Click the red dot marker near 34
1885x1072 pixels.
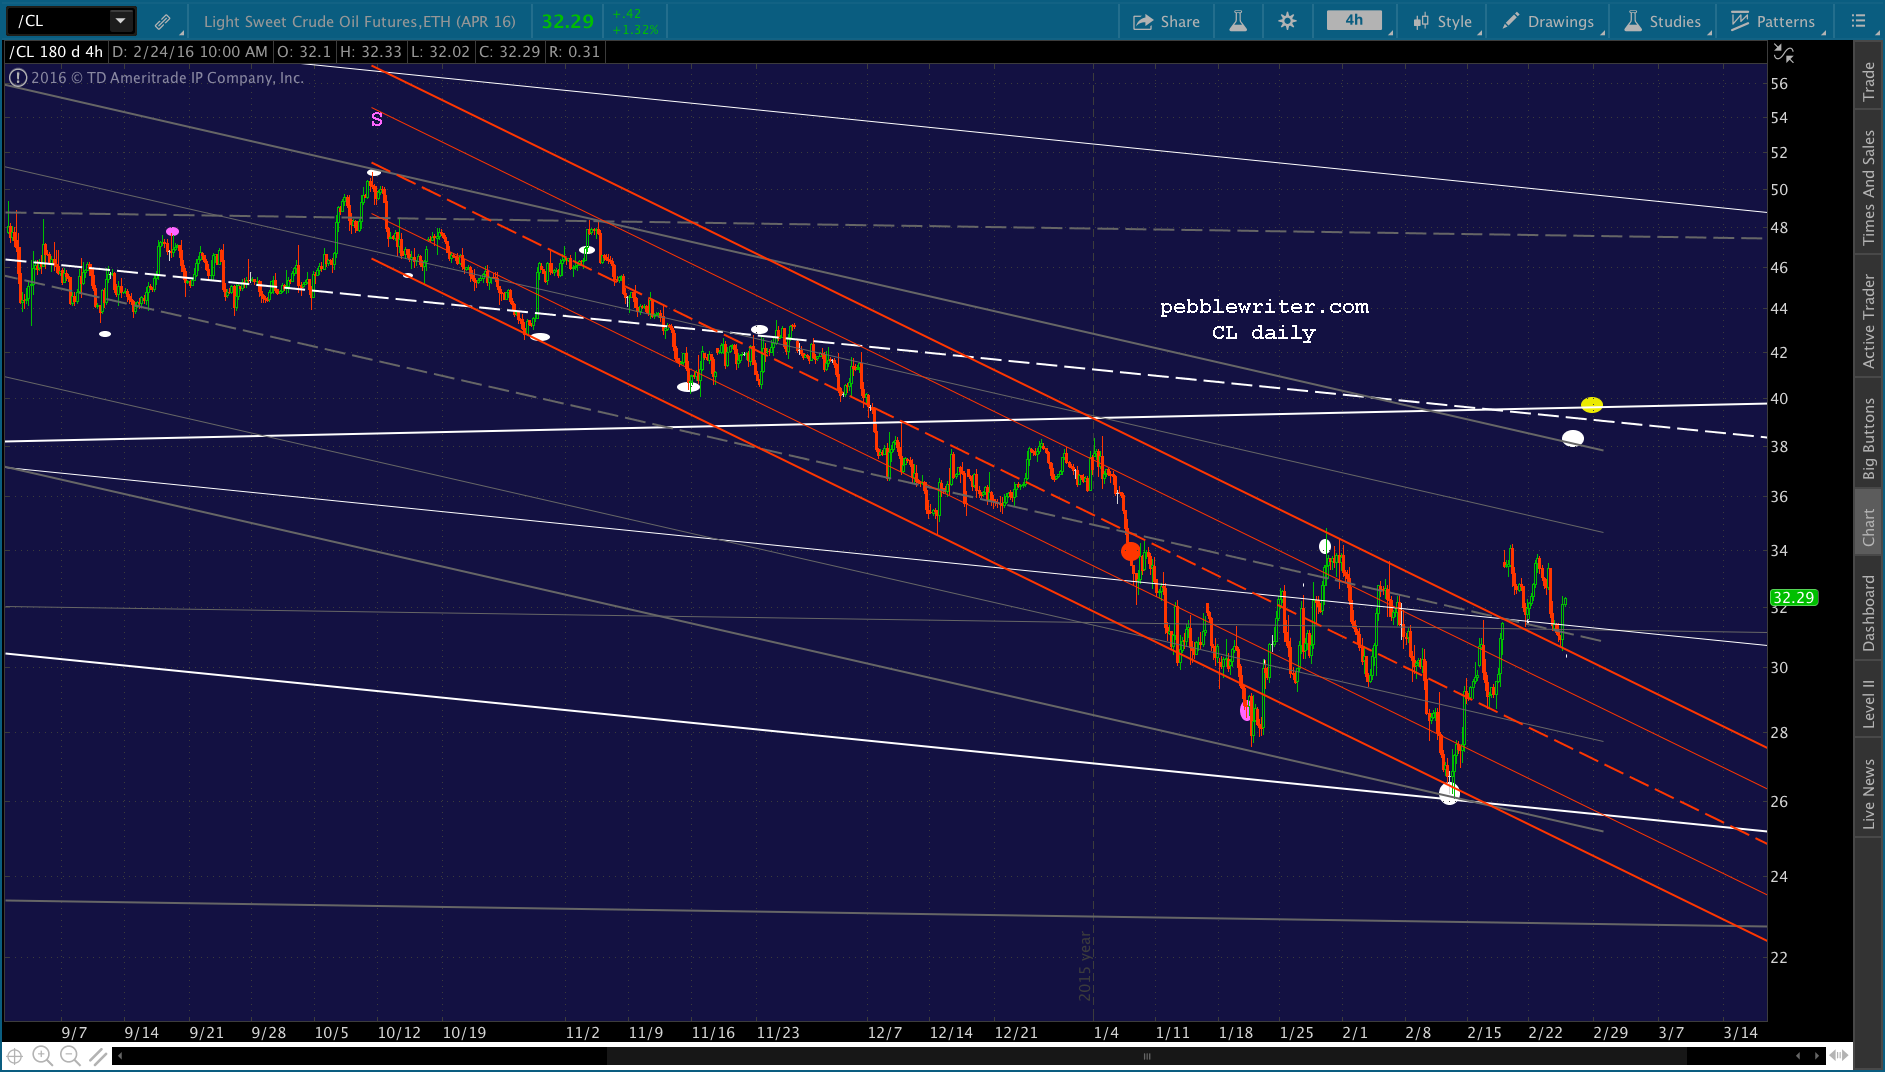[x=1131, y=551]
